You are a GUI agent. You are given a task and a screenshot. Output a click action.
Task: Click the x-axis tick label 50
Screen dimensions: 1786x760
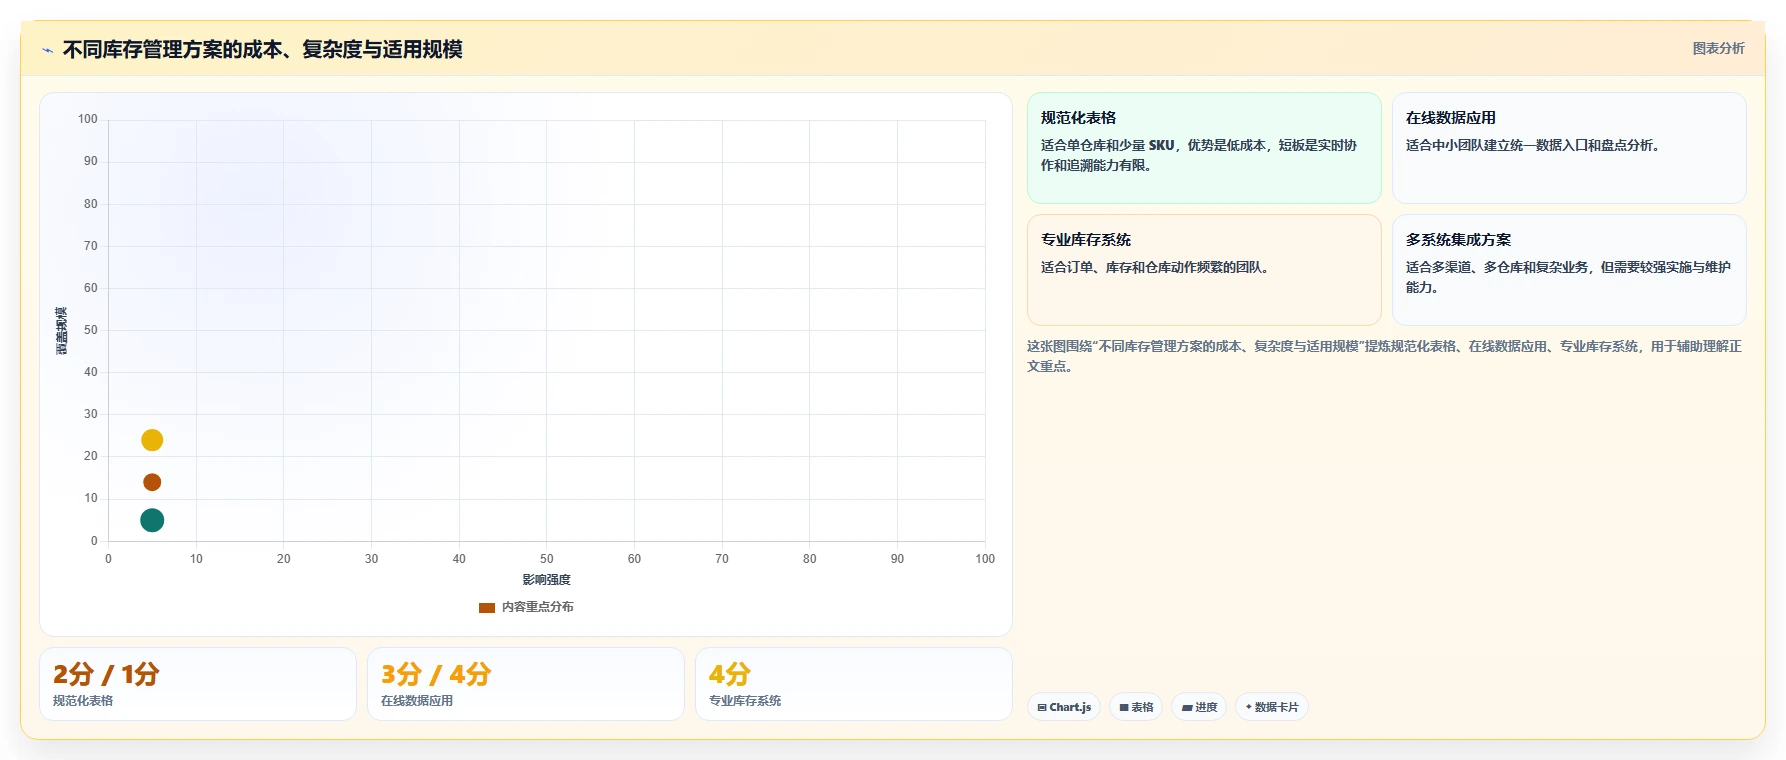(546, 559)
